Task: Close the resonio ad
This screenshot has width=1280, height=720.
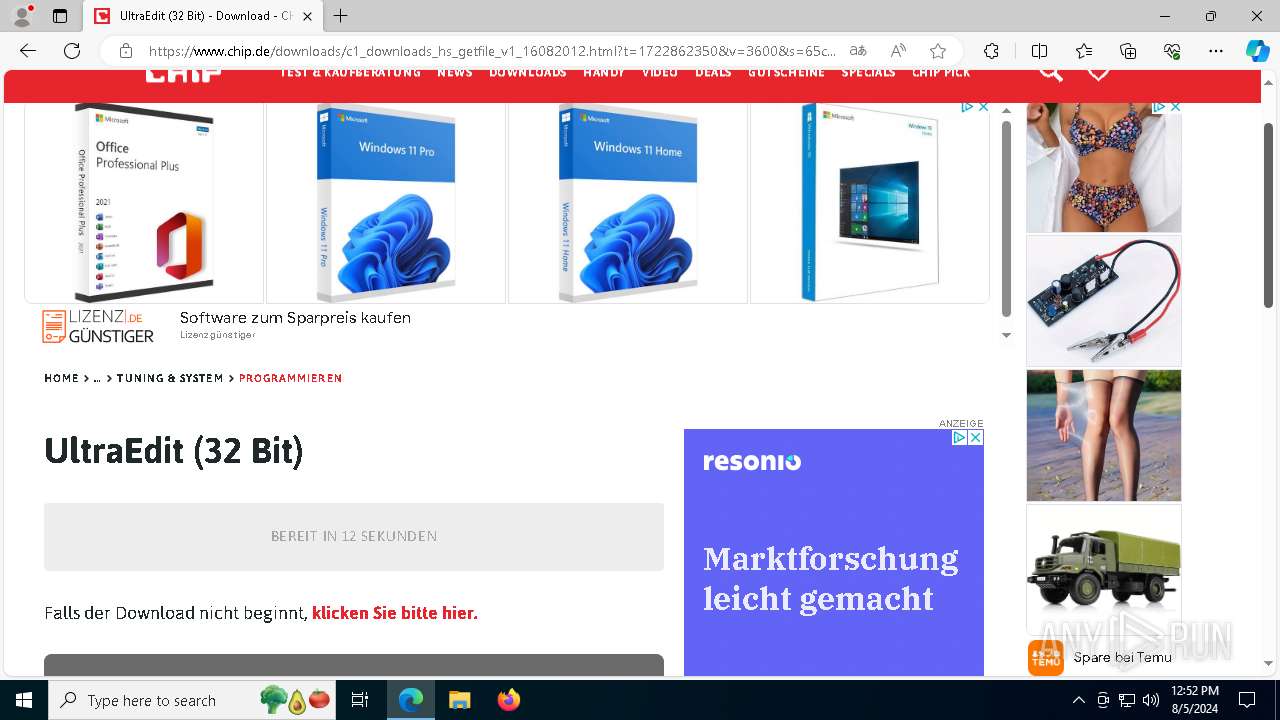Action: (x=976, y=438)
